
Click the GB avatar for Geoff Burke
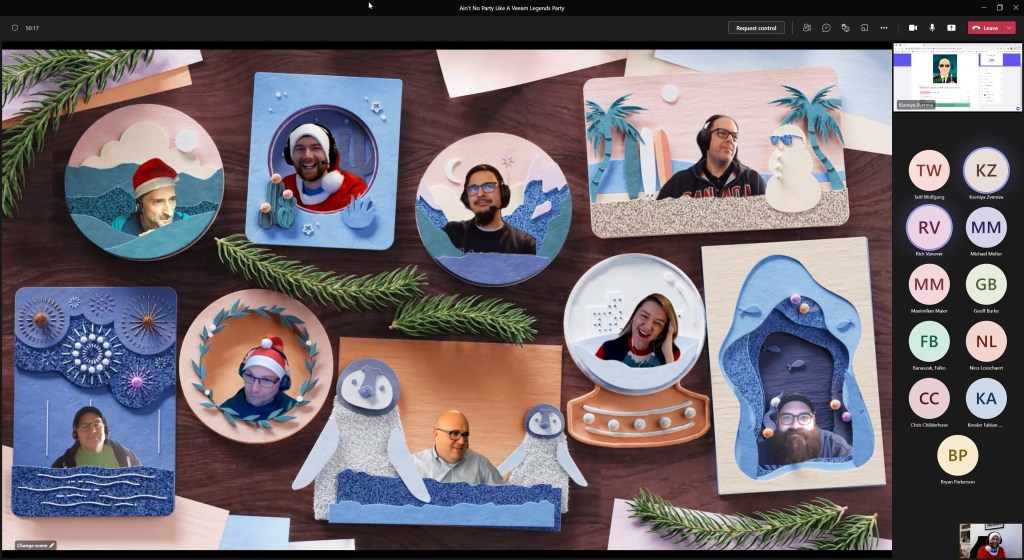986,284
